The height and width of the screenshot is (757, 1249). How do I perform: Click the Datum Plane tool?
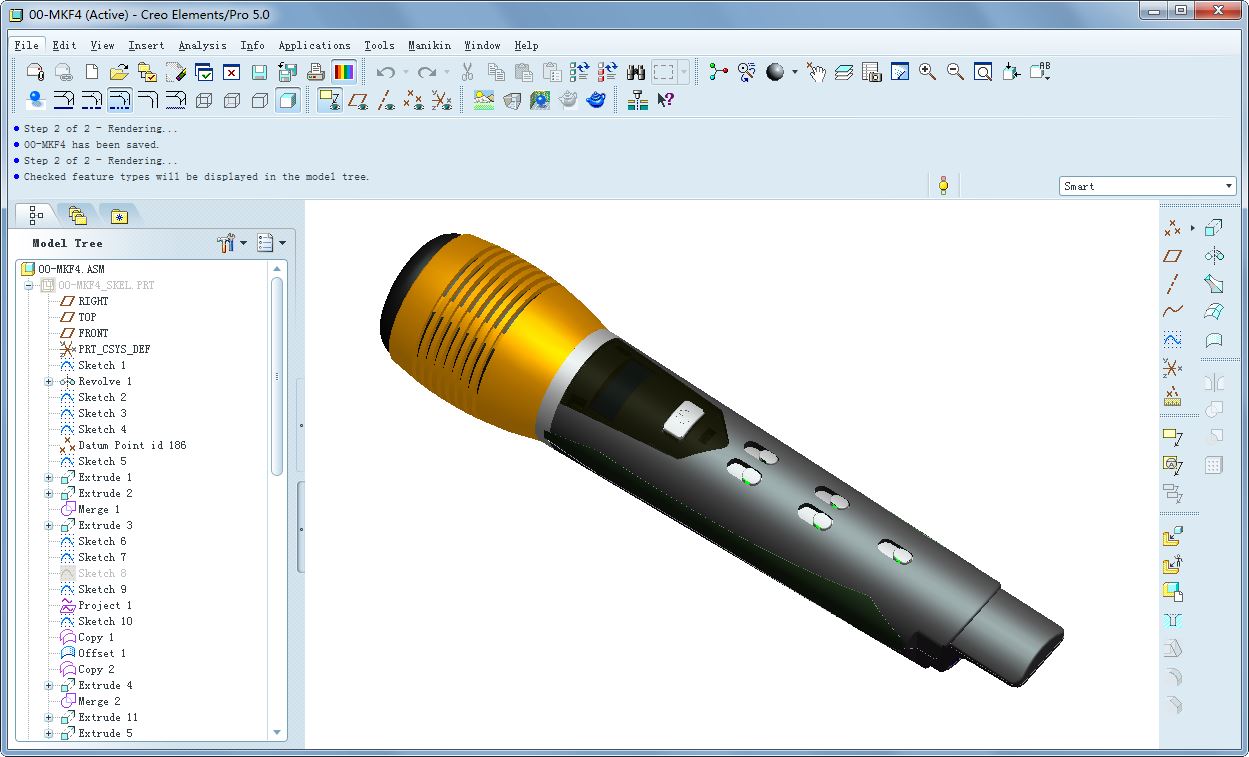[1173, 256]
